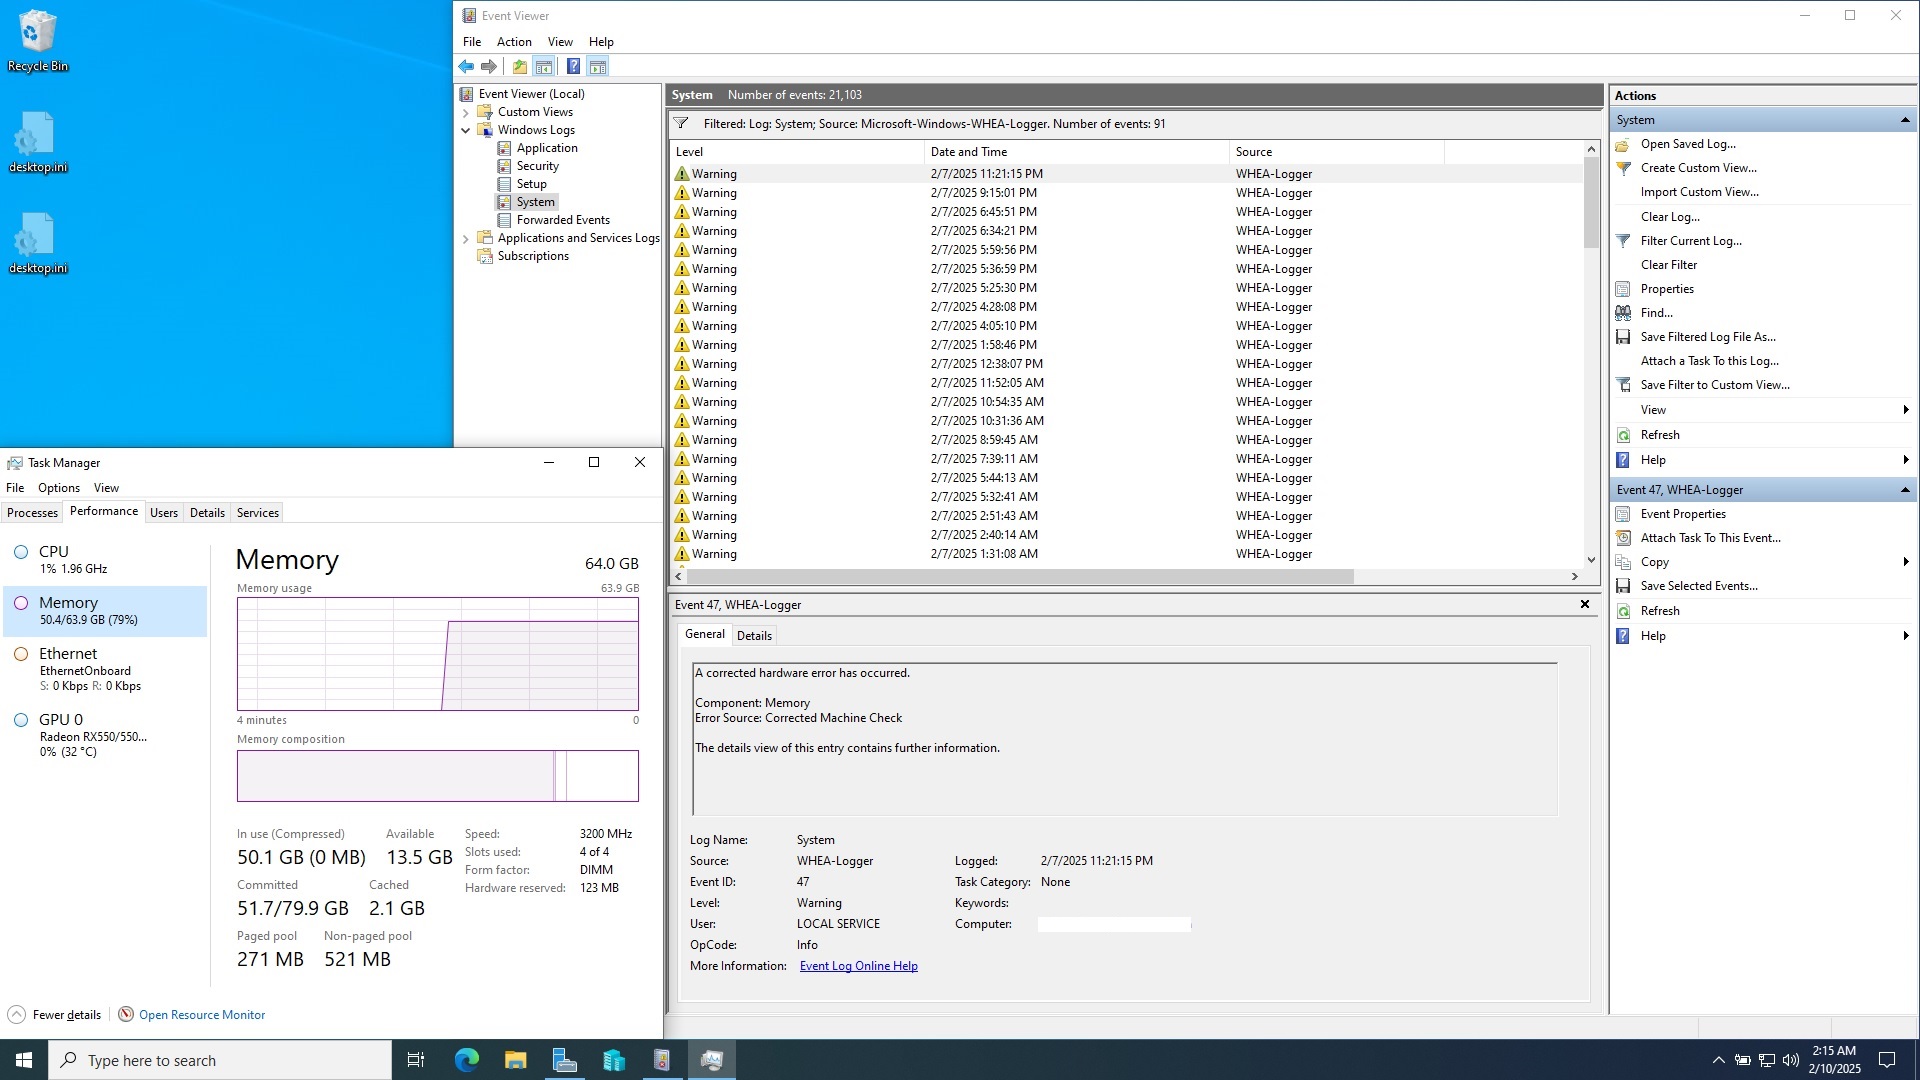Click Create Custom View action
This screenshot has width=1920, height=1080.
(1698, 168)
